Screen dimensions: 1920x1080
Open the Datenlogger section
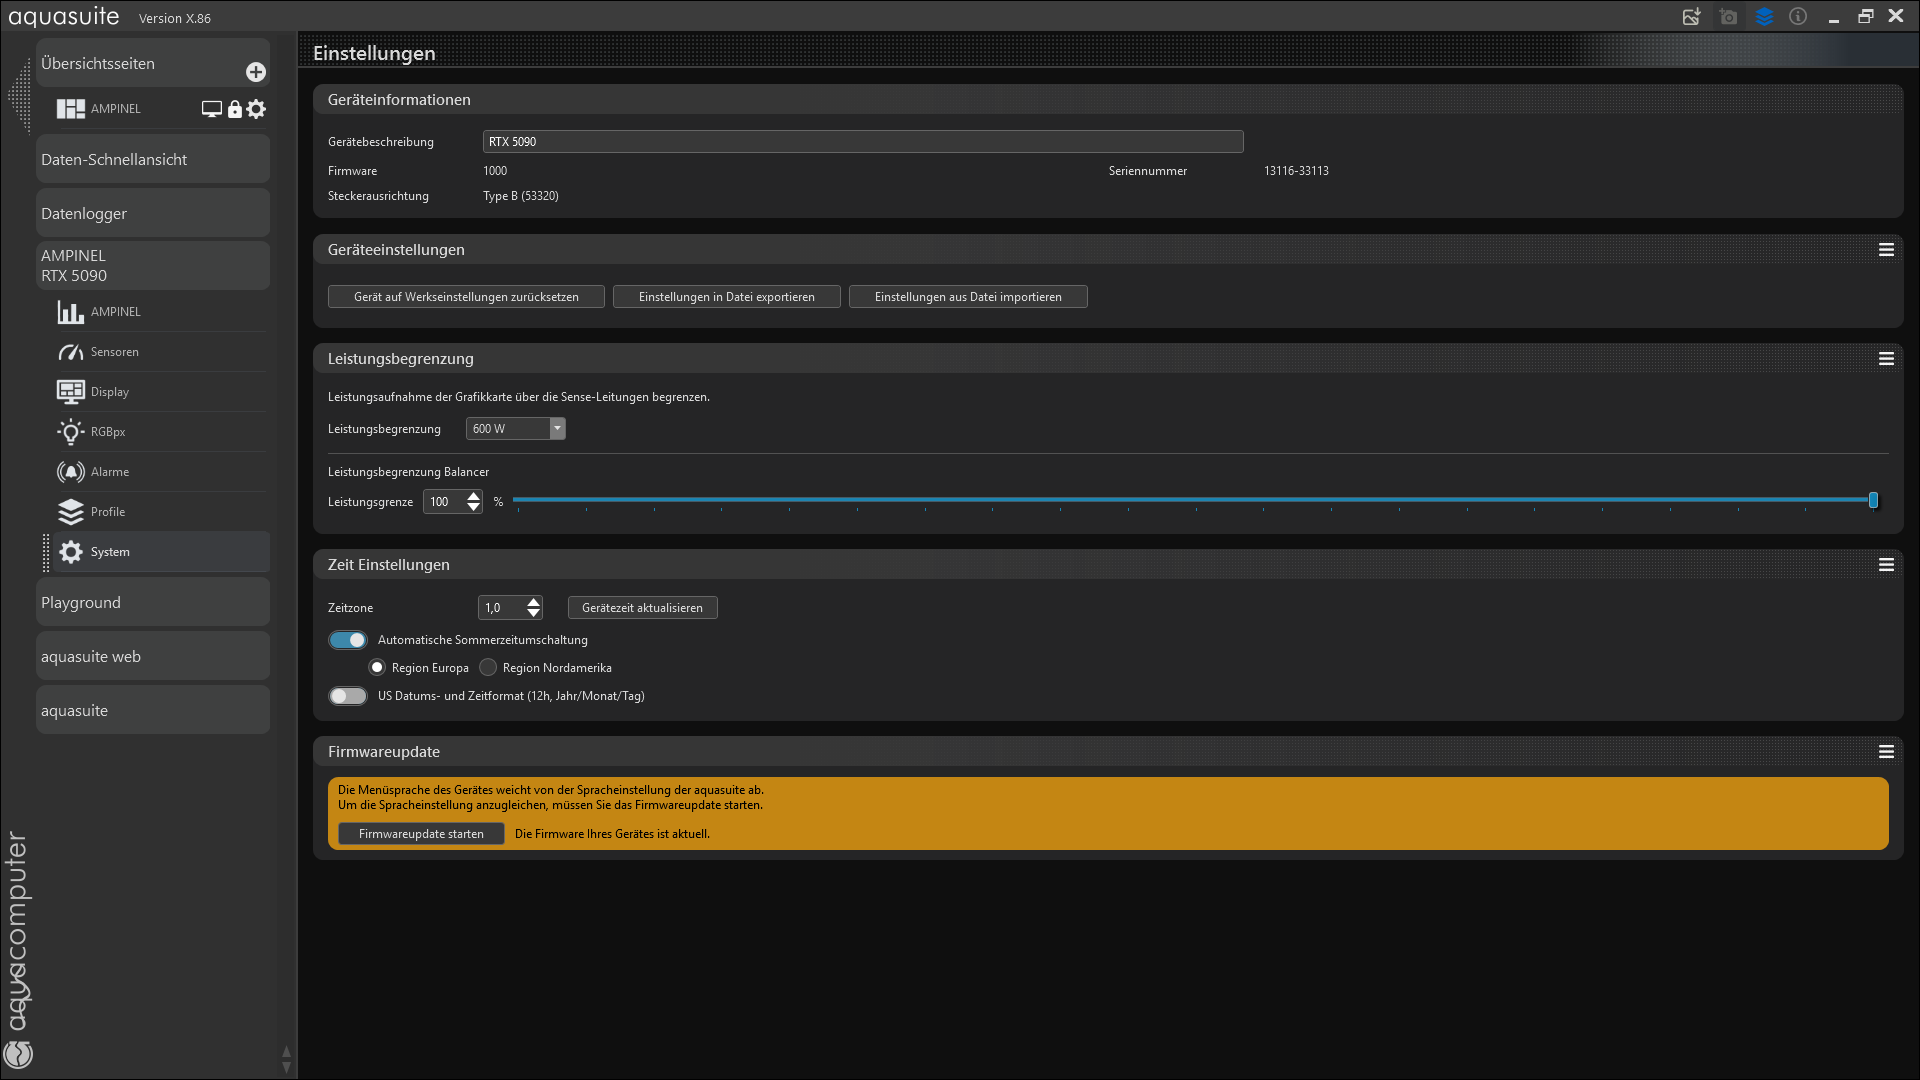[152, 213]
